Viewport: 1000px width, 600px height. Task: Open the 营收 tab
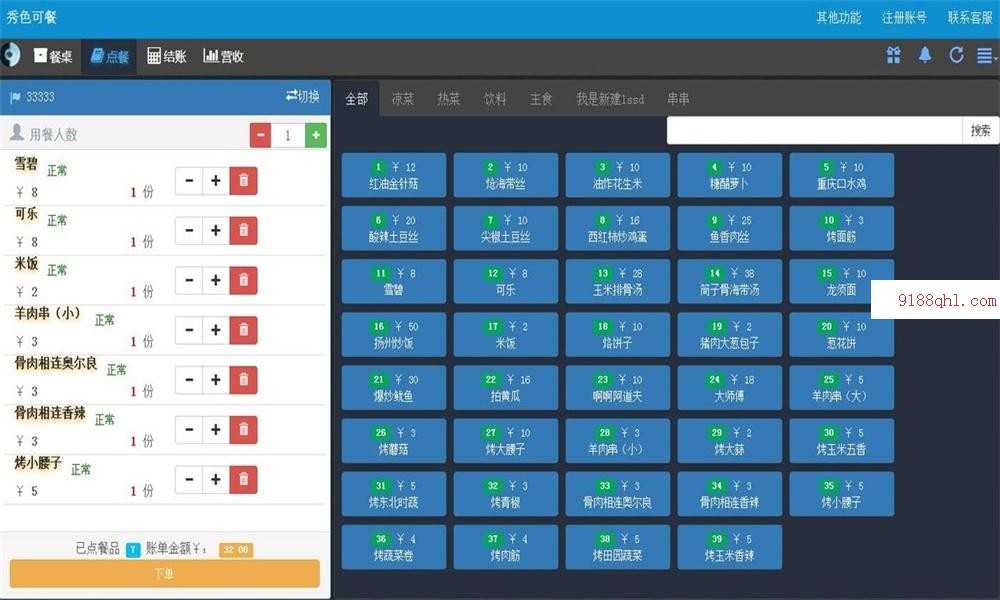[223, 56]
